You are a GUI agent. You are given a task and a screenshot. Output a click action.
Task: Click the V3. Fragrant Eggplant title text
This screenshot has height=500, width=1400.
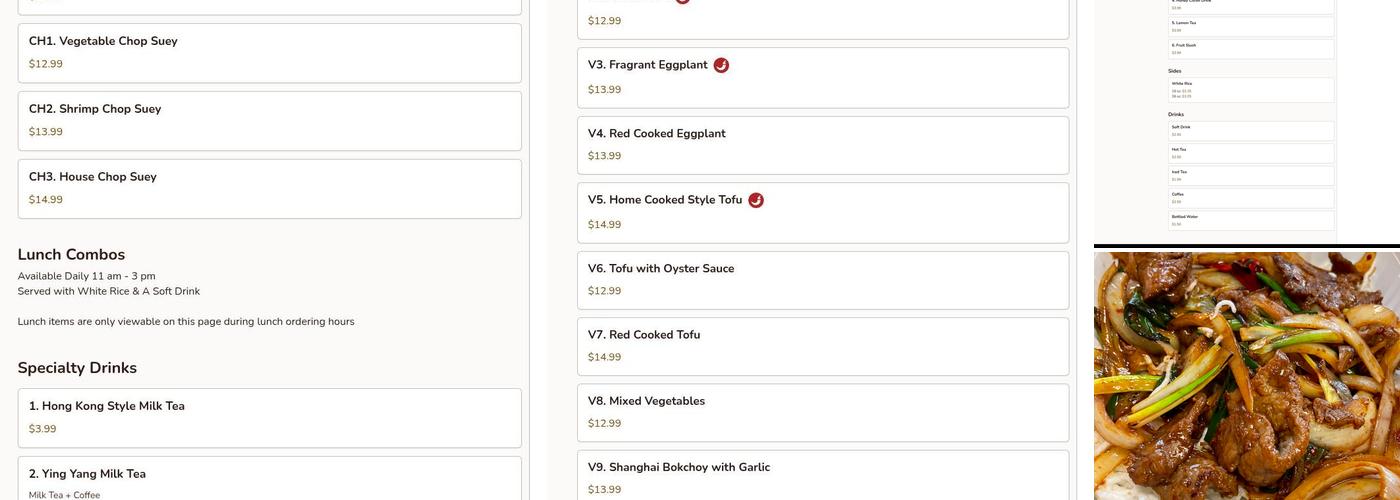pyautogui.click(x=647, y=65)
